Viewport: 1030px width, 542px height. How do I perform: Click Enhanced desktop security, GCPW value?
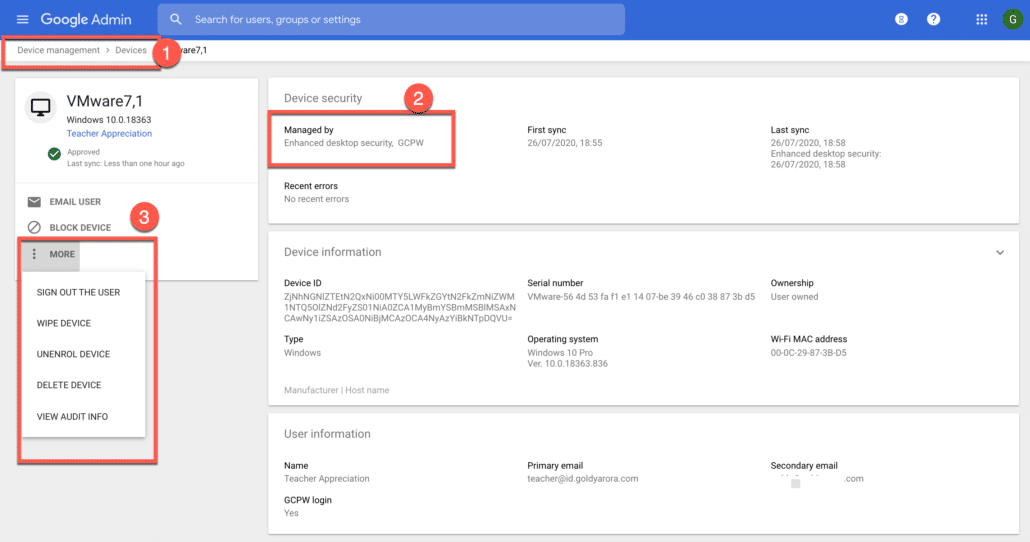point(353,143)
